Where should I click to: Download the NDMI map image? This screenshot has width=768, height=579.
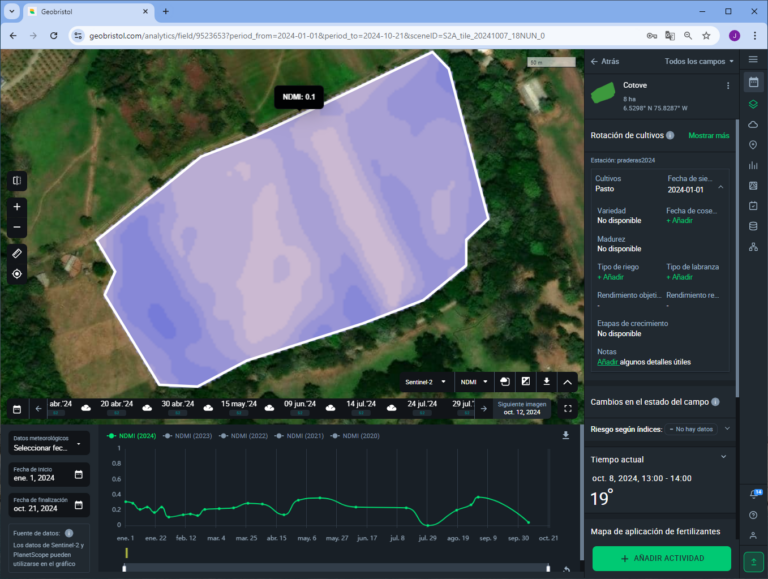[x=547, y=381]
